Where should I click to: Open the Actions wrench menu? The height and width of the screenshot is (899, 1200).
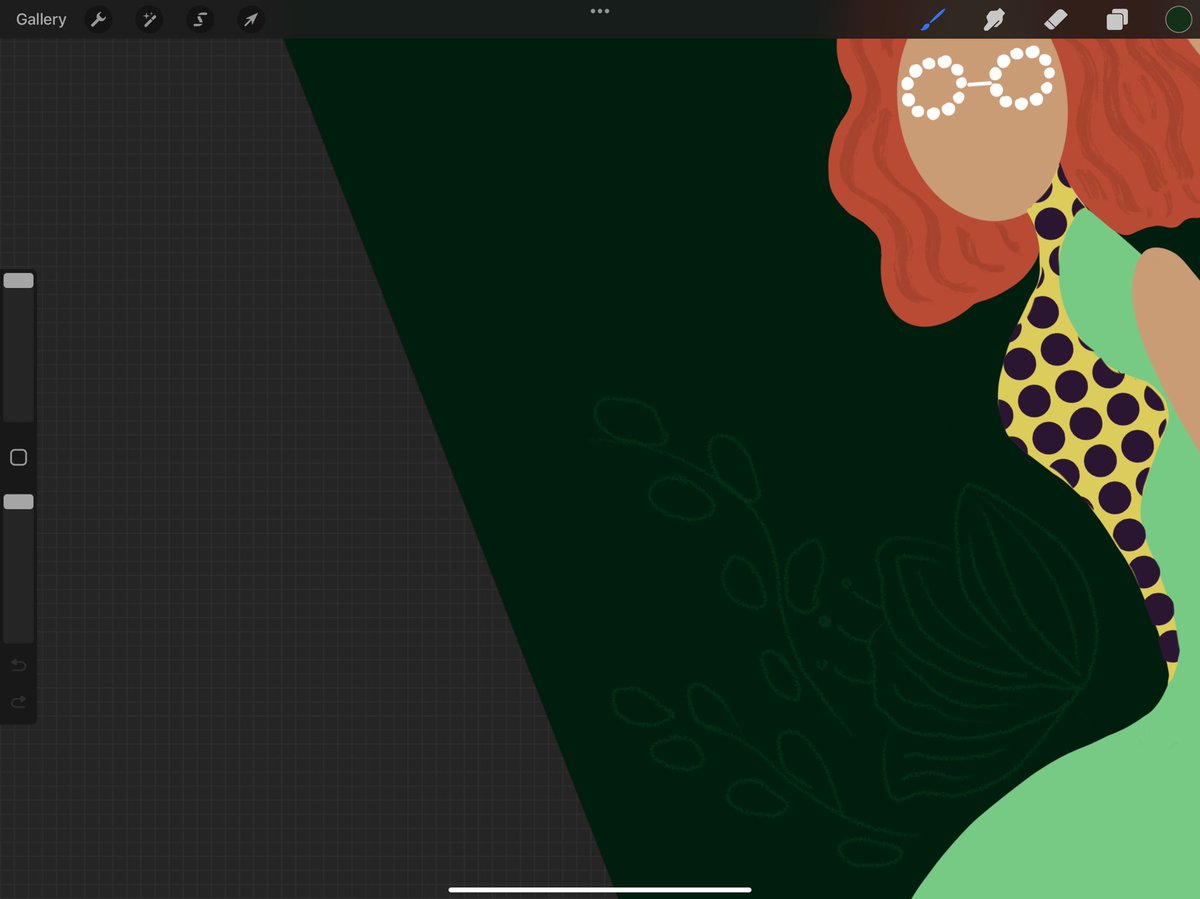point(98,19)
